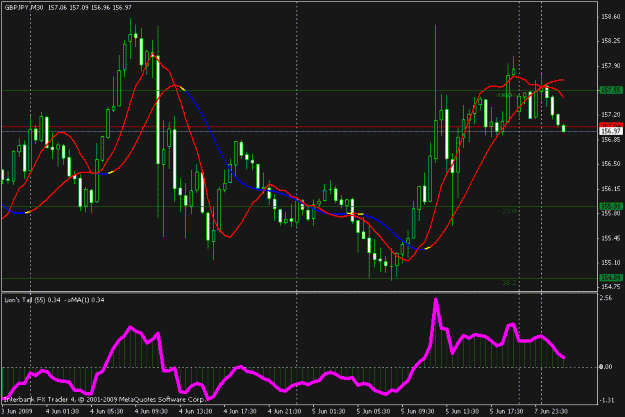Click the 154.75 price scale label
The height and width of the screenshot is (417, 625).
pyautogui.click(x=610, y=287)
